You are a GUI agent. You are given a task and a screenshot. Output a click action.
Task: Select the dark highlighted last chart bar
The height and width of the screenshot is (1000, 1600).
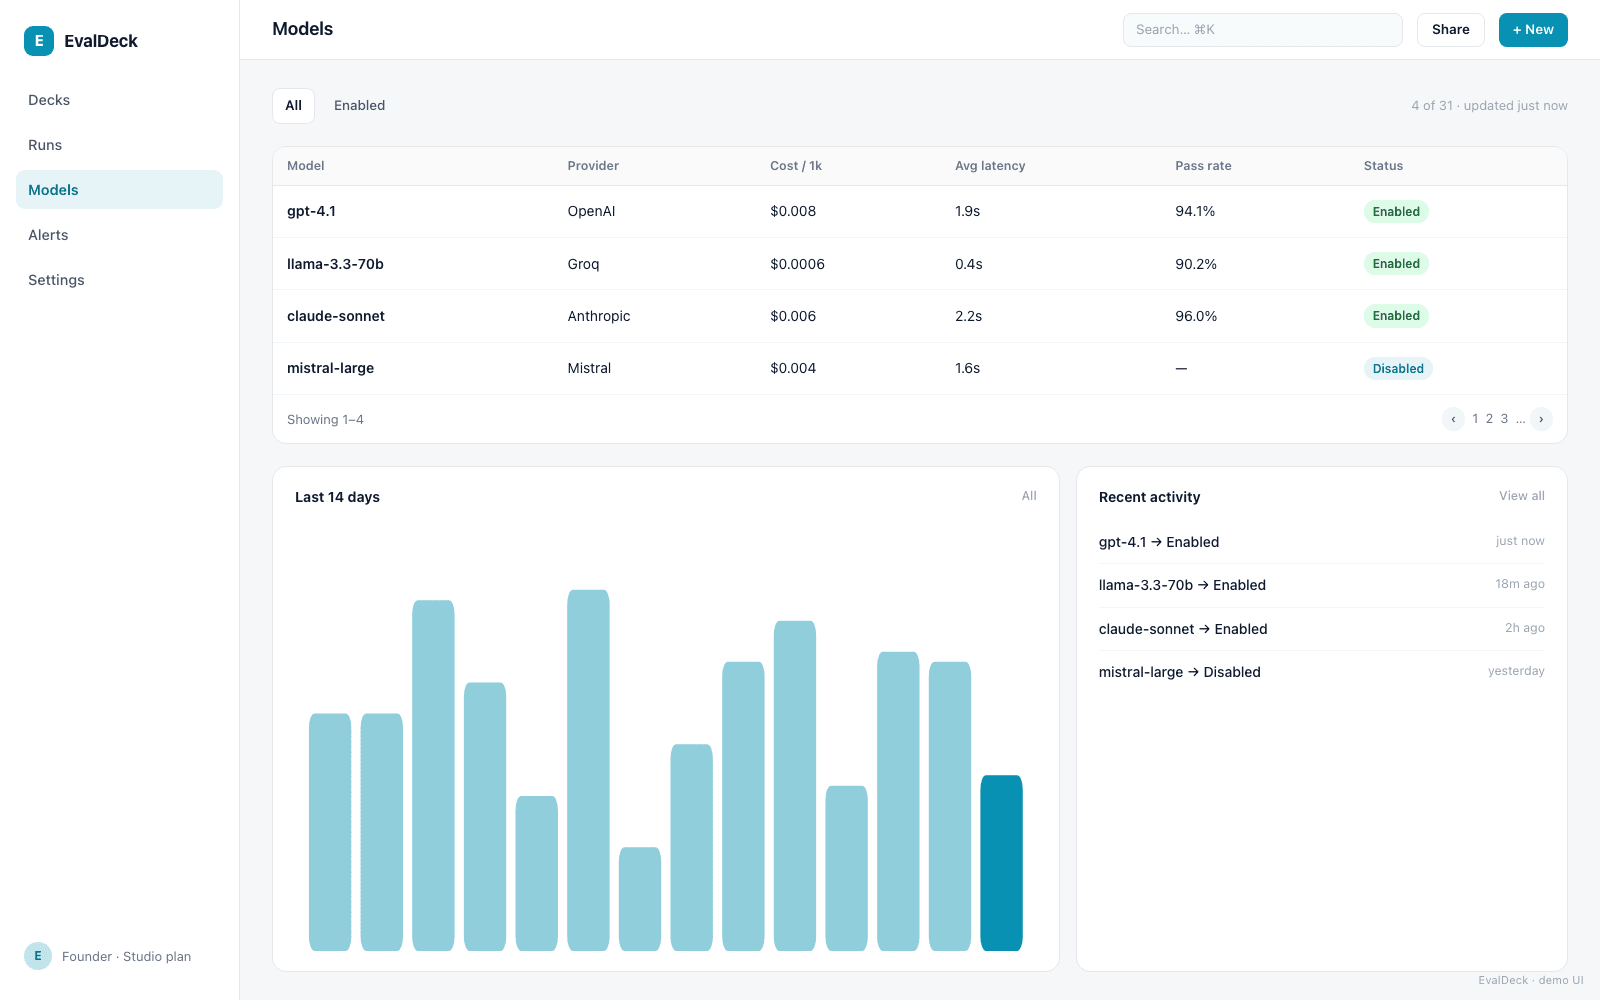[1001, 863]
